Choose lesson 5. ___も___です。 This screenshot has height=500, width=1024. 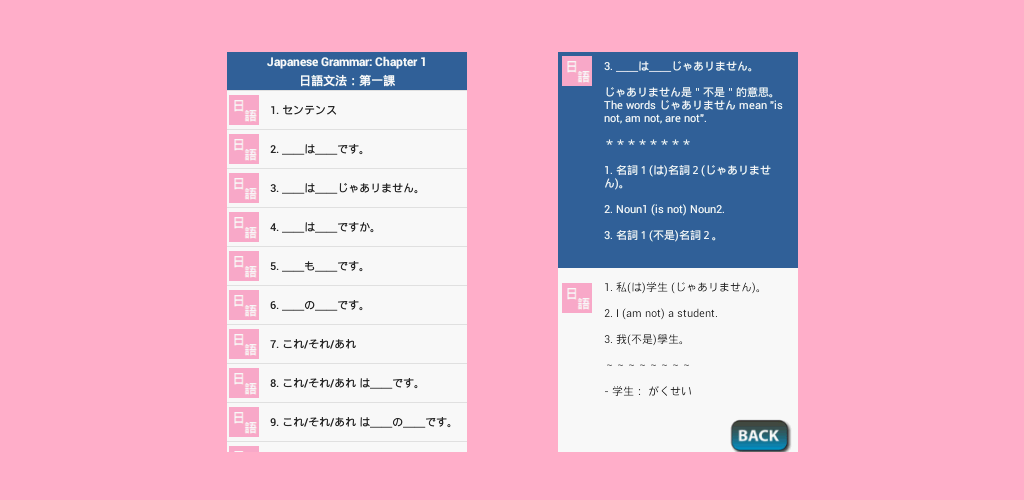click(x=317, y=266)
